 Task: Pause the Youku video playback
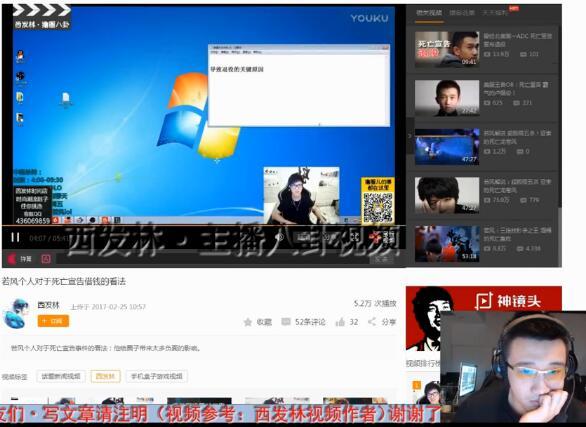pos(15,237)
